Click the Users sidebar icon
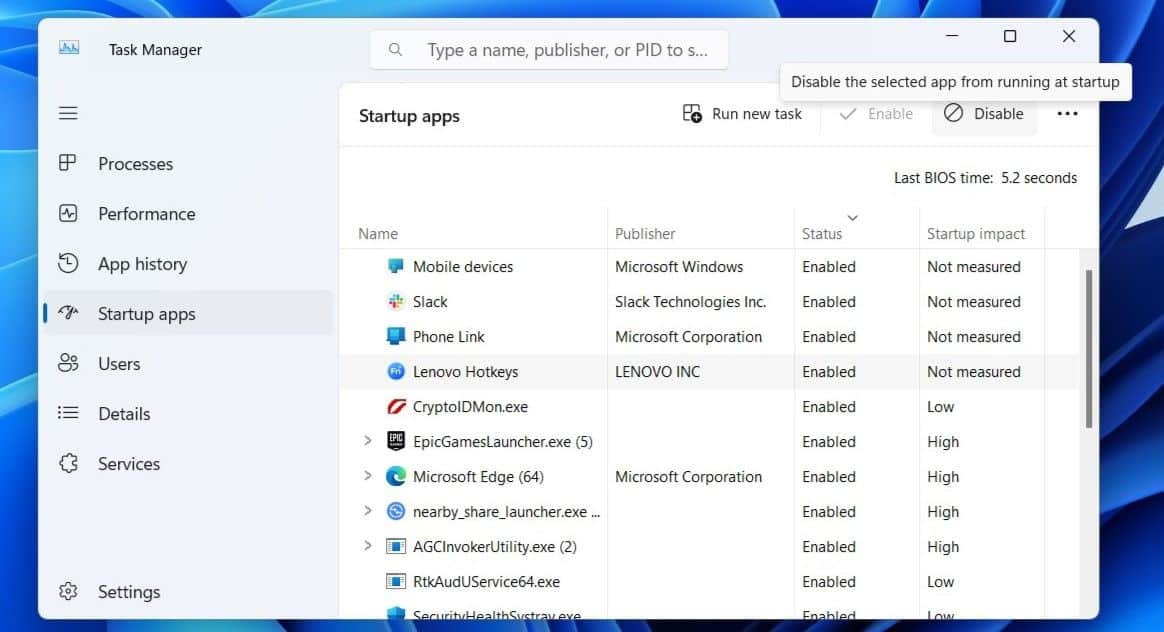The image size is (1164, 632). click(x=68, y=363)
